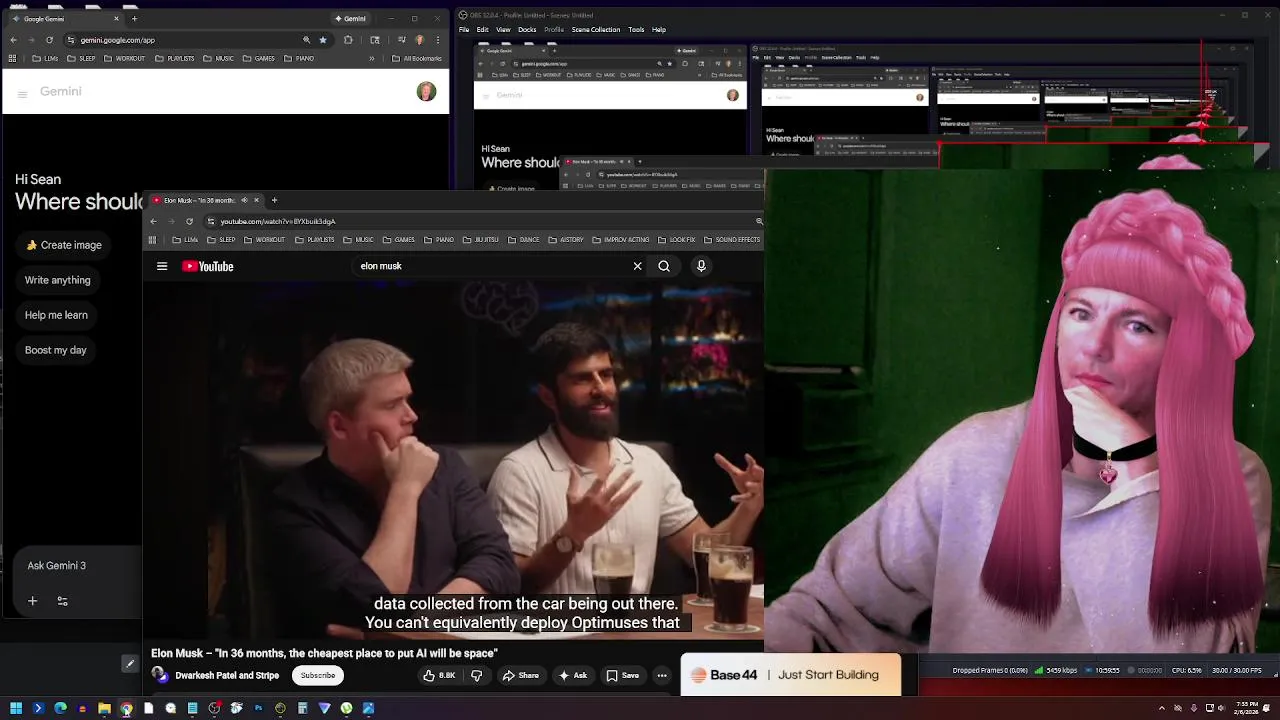Click the YouTube search magnifier button
Screen dimensions: 1280x720
pos(664,266)
